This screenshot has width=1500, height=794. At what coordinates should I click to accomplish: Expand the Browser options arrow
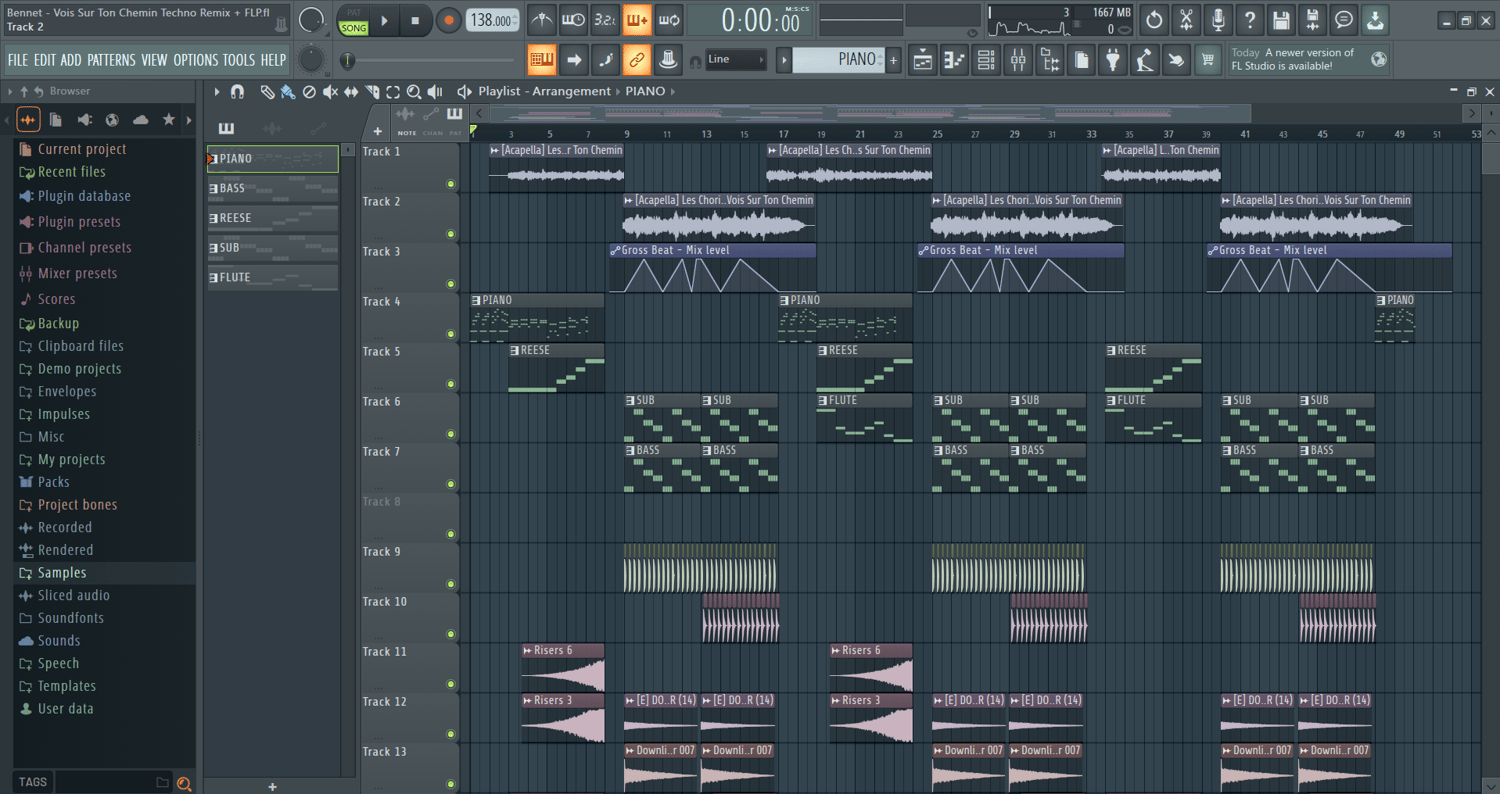point(9,91)
